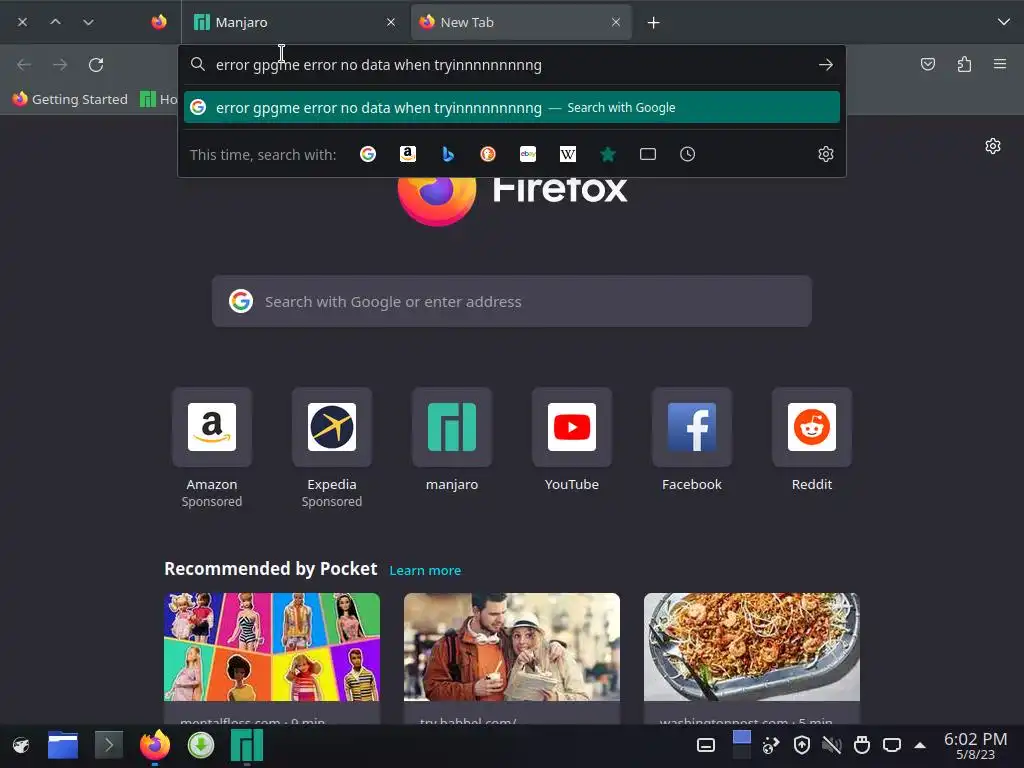Show hidden system tray icons
This screenshot has height=768, width=1024.
click(x=920, y=745)
